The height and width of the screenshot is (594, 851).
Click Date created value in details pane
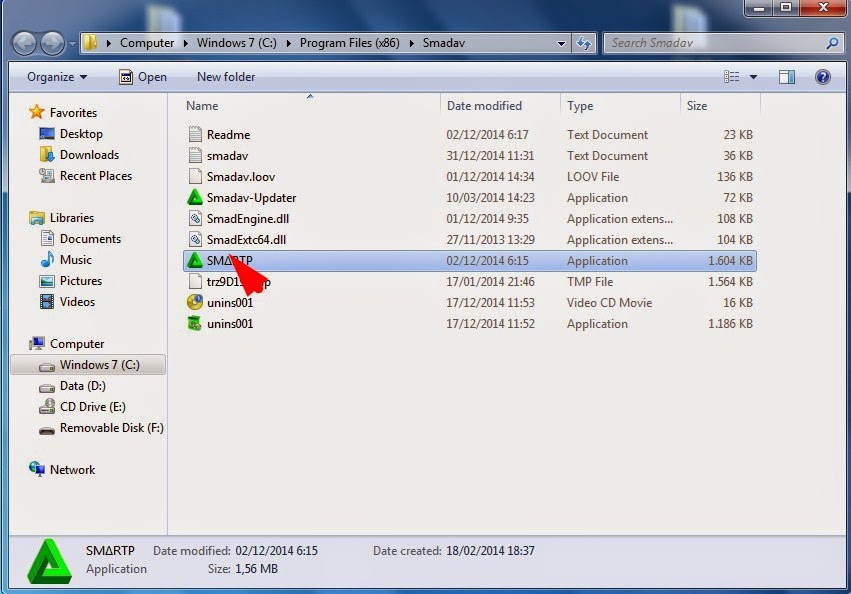(490, 551)
